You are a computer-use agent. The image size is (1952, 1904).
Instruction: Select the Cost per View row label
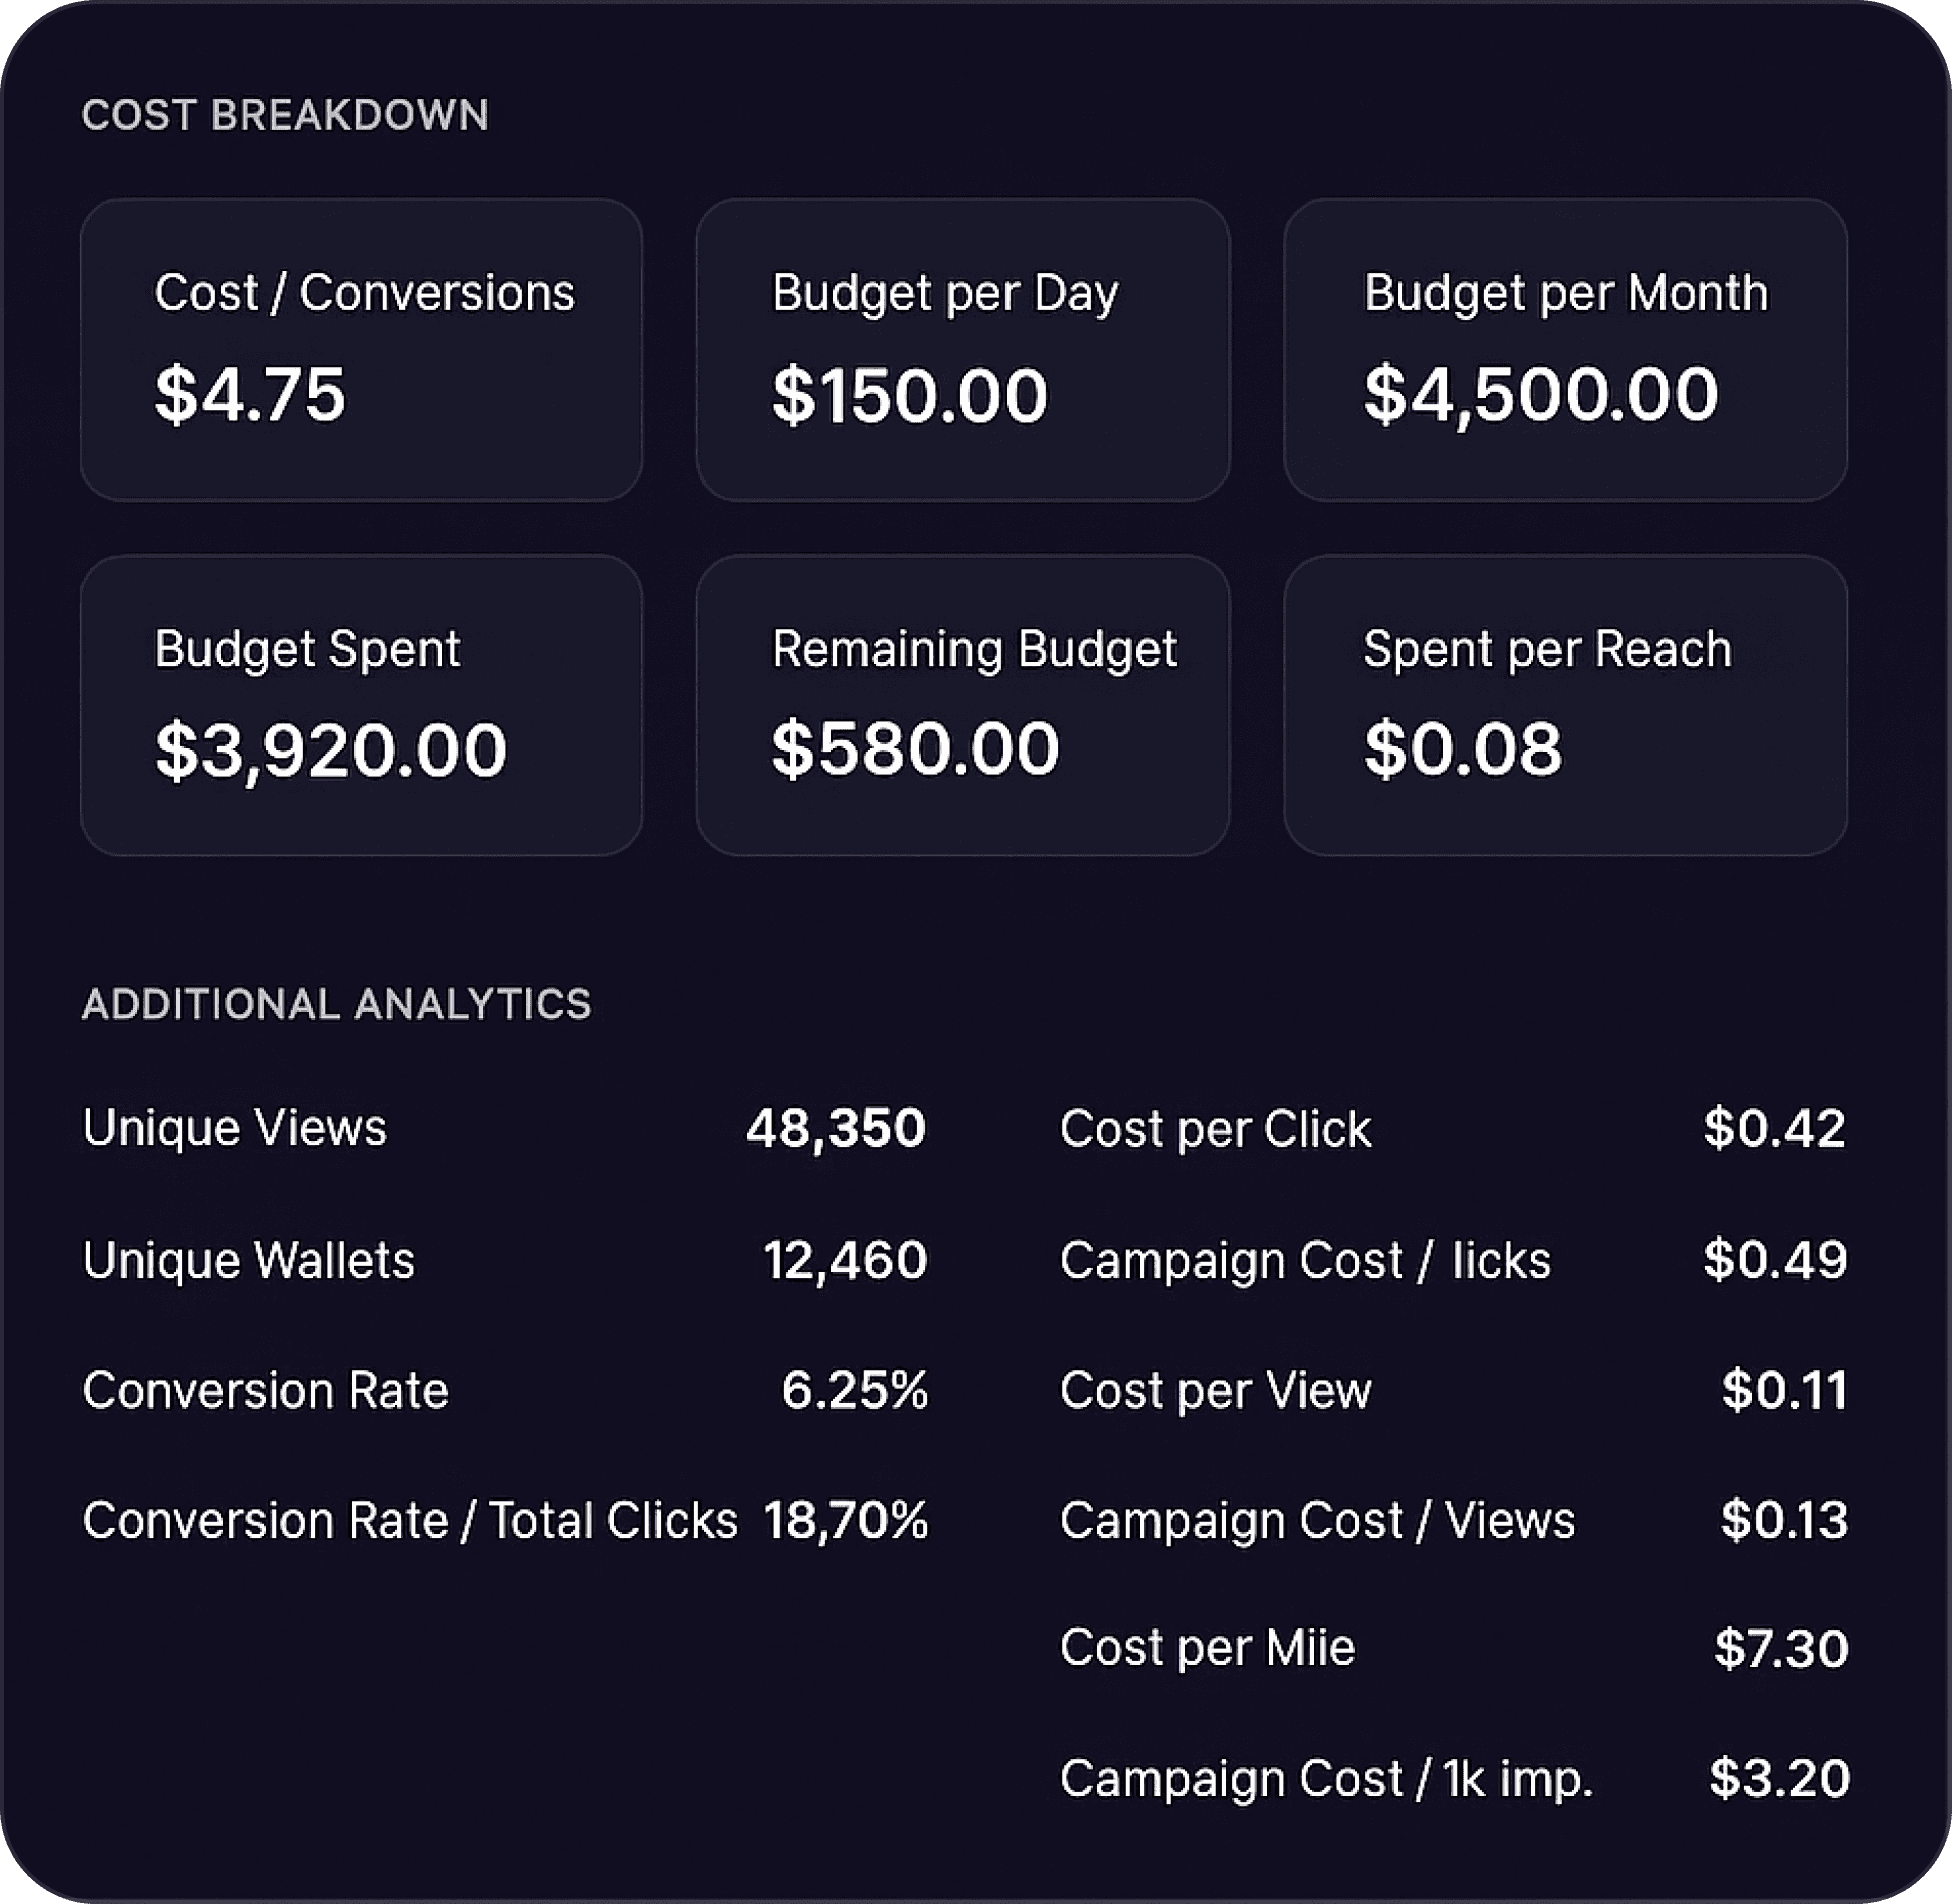pos(1215,1390)
